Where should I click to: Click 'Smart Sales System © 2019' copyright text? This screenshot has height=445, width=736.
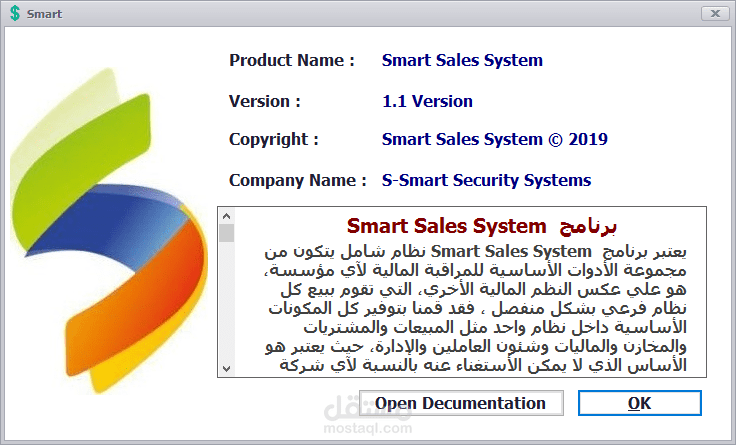tap(494, 139)
